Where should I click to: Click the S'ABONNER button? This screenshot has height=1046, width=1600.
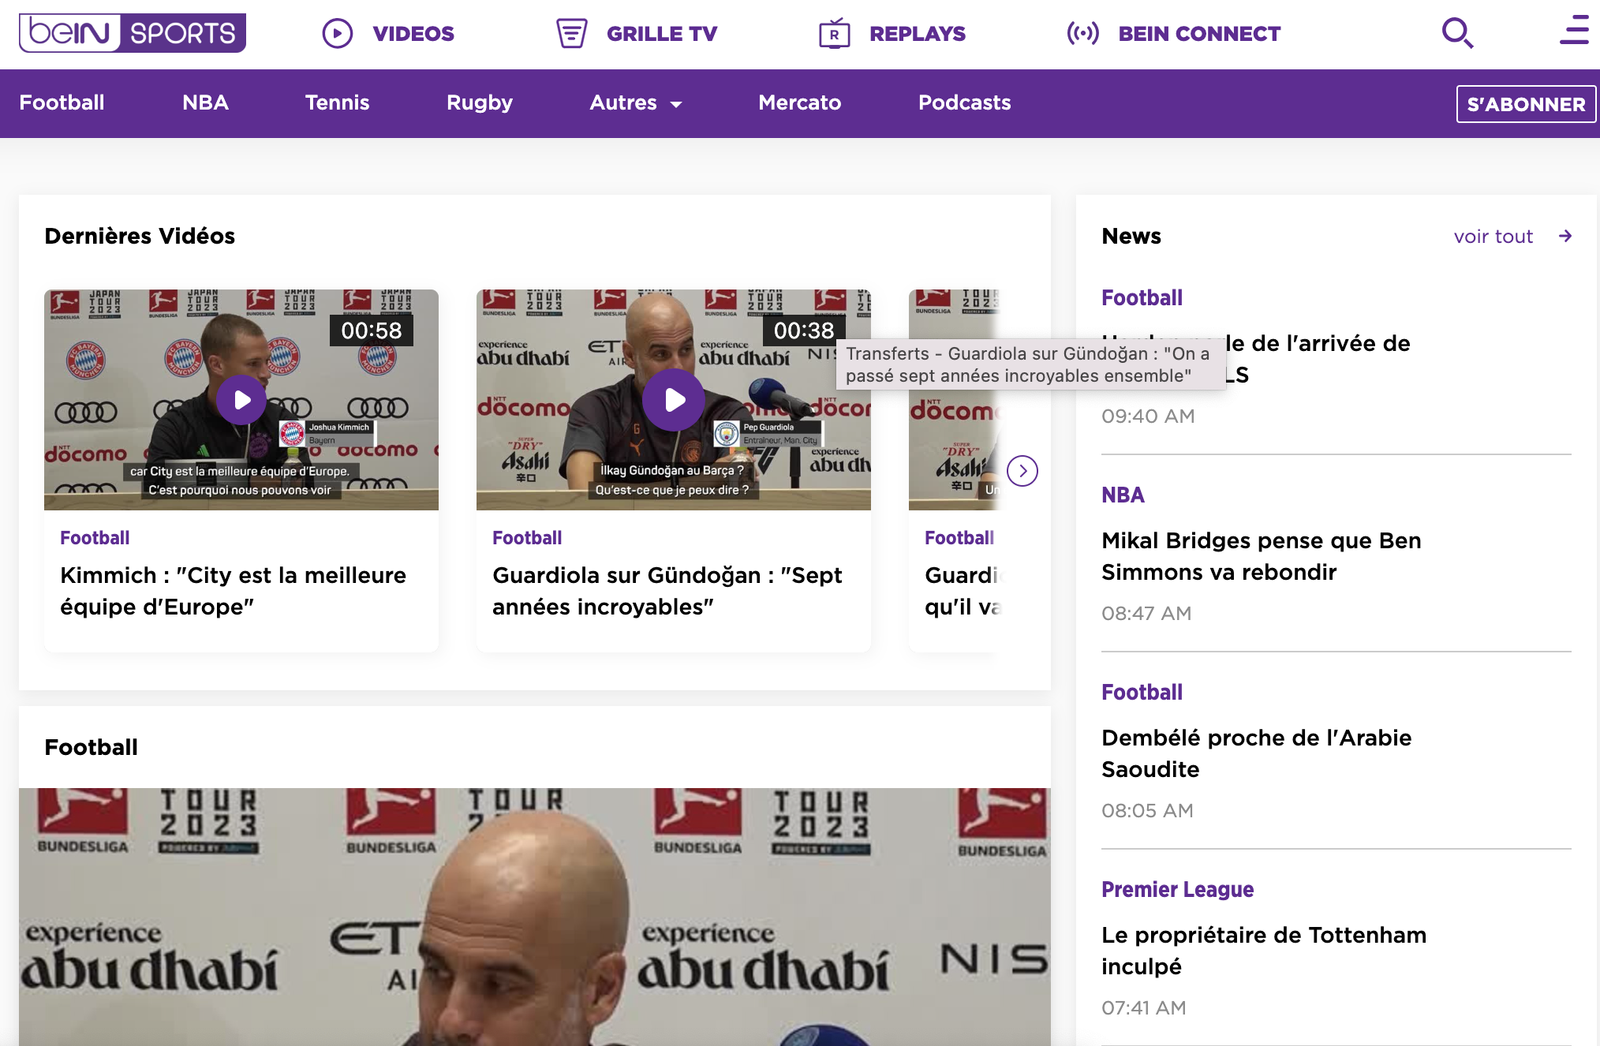tap(1525, 103)
